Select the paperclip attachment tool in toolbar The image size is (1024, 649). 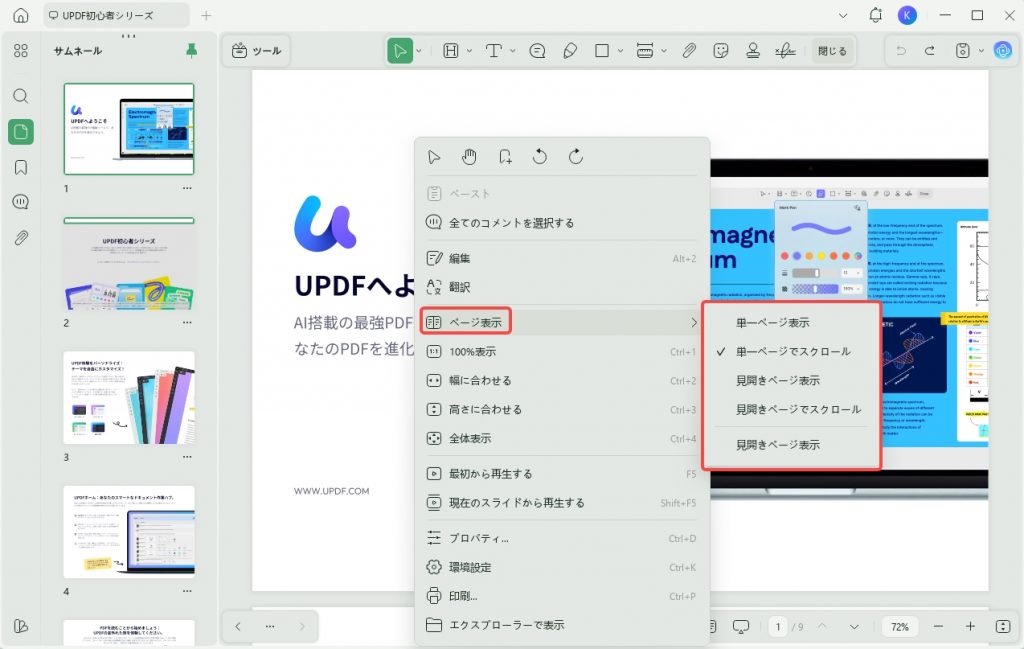689,51
